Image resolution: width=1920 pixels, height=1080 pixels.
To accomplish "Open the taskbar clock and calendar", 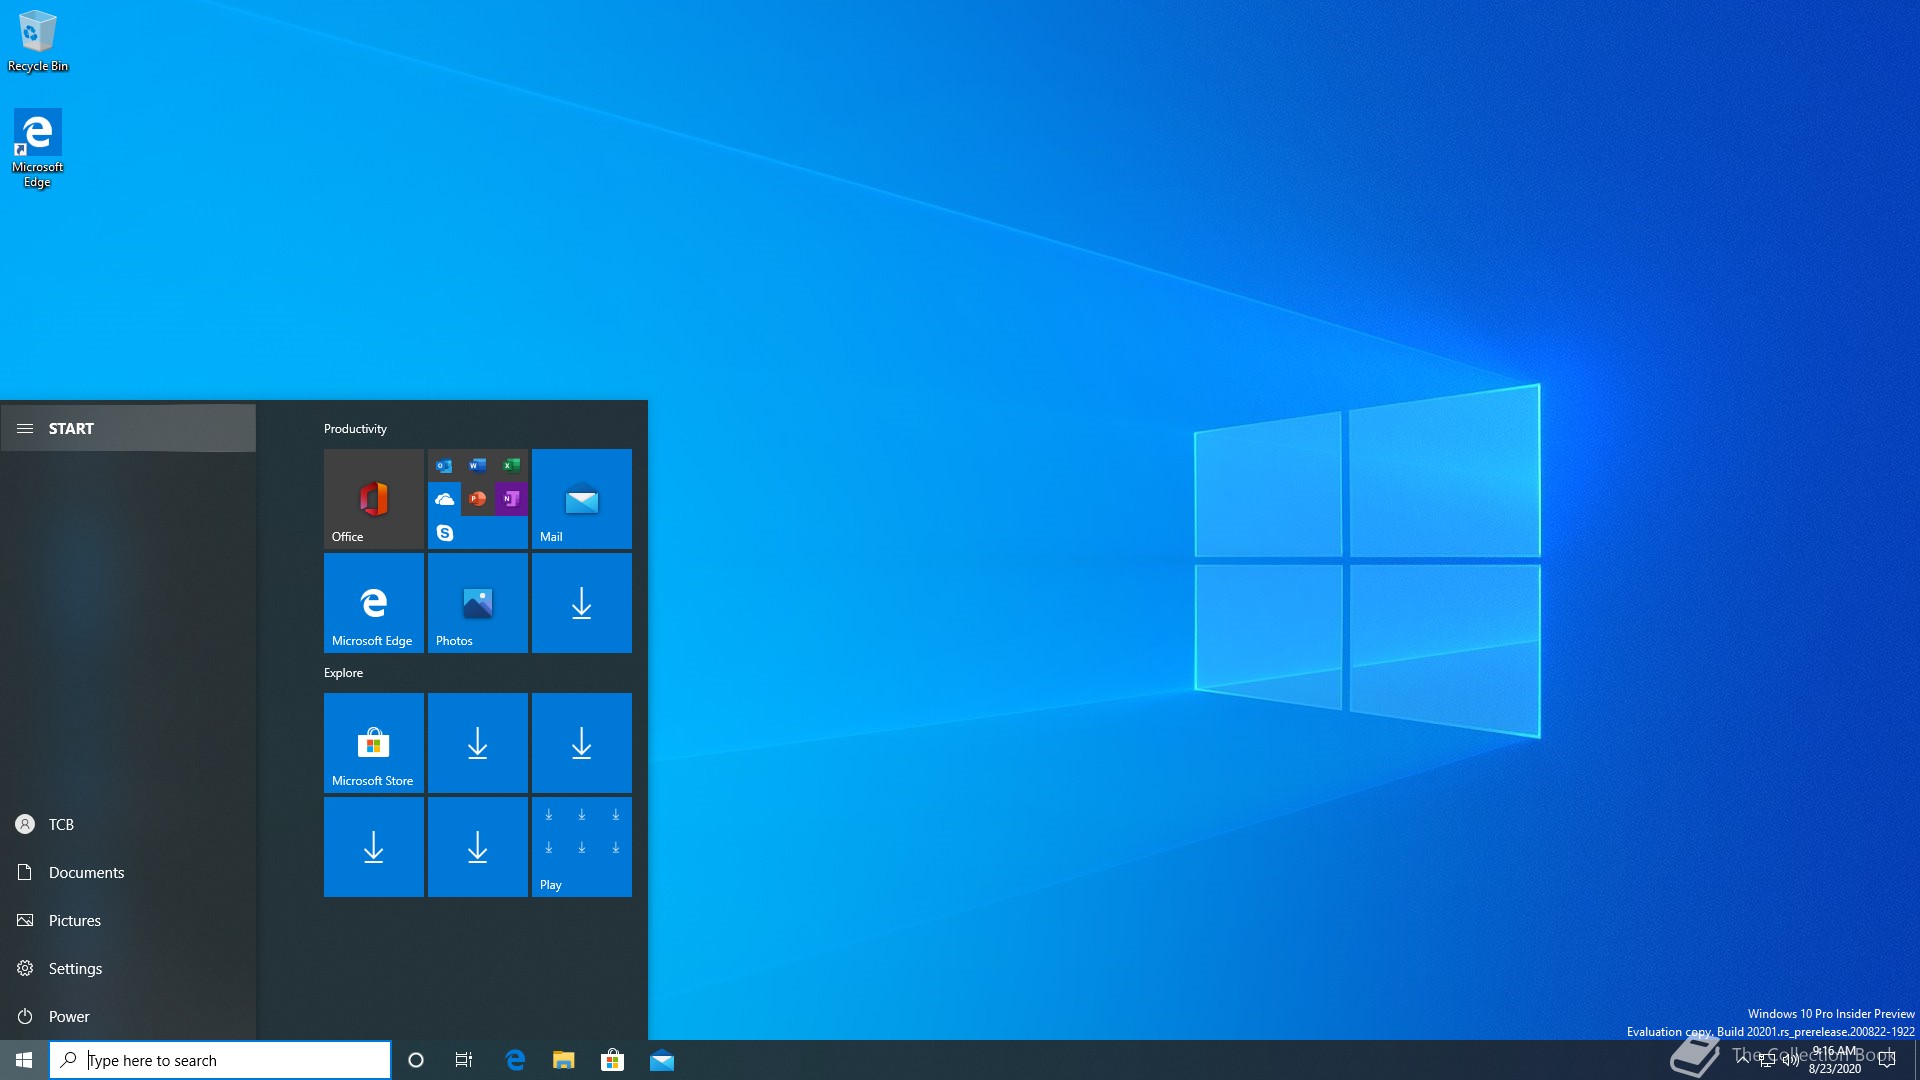I will click(x=1834, y=1060).
